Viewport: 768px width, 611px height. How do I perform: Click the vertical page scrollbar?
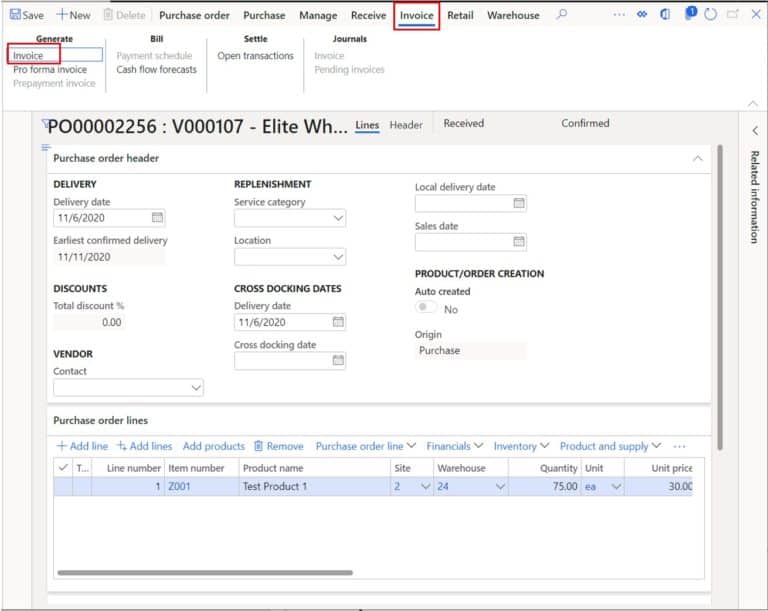pyautogui.click(x=720, y=297)
